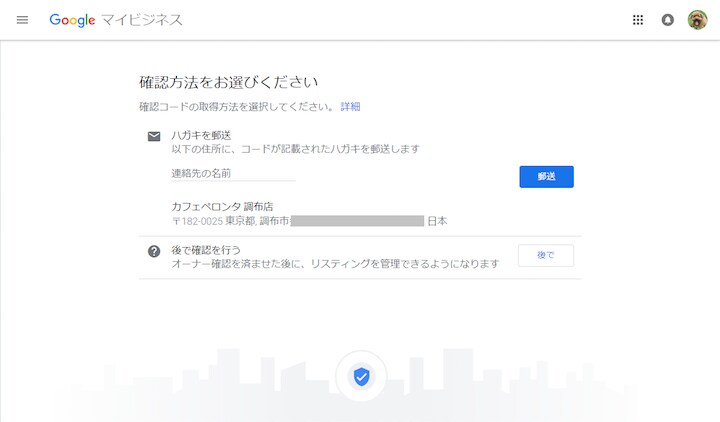
Task: Open the 詳細 link
Action: click(350, 107)
